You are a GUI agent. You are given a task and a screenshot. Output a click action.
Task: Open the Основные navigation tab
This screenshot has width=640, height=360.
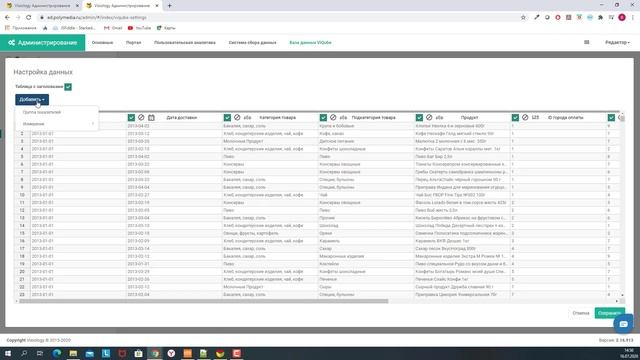tap(102, 42)
